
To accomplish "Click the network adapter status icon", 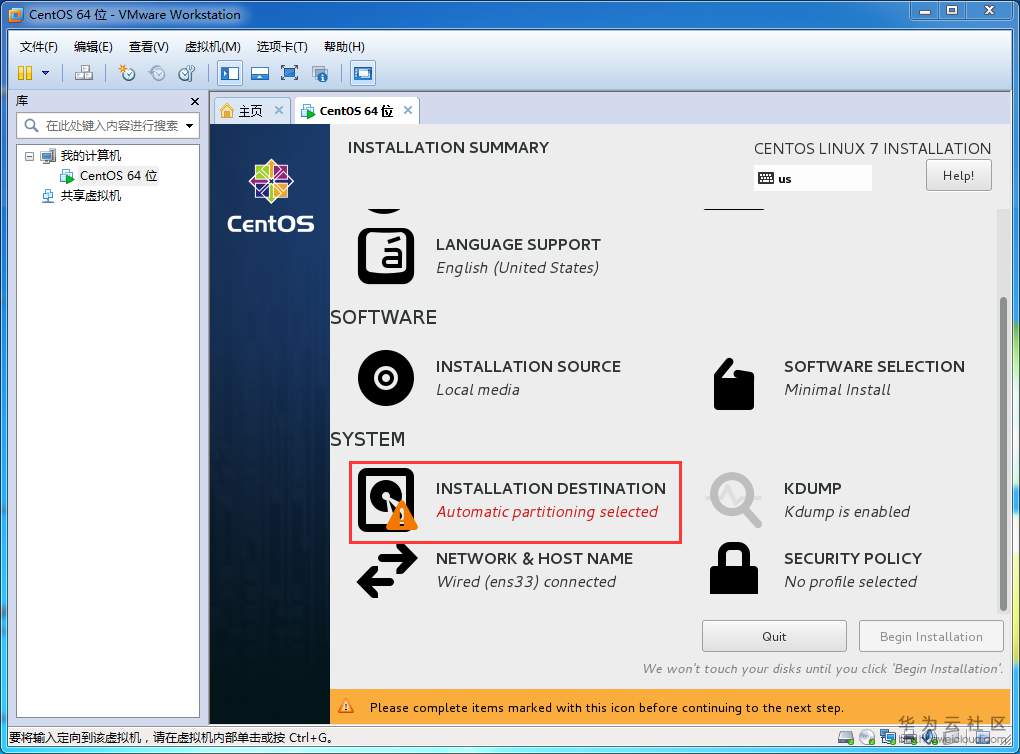I will 887,737.
